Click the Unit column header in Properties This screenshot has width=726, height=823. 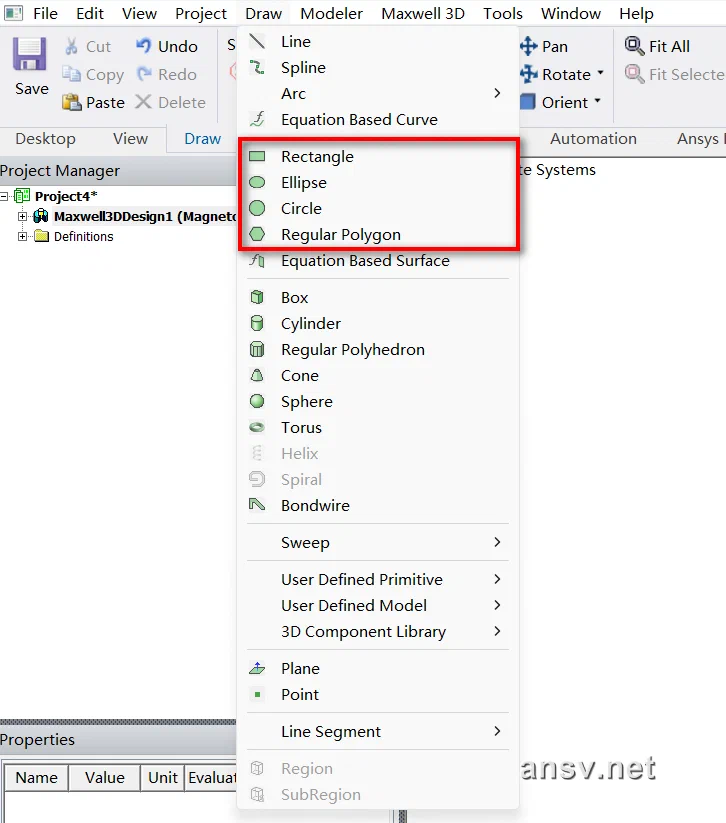(163, 777)
